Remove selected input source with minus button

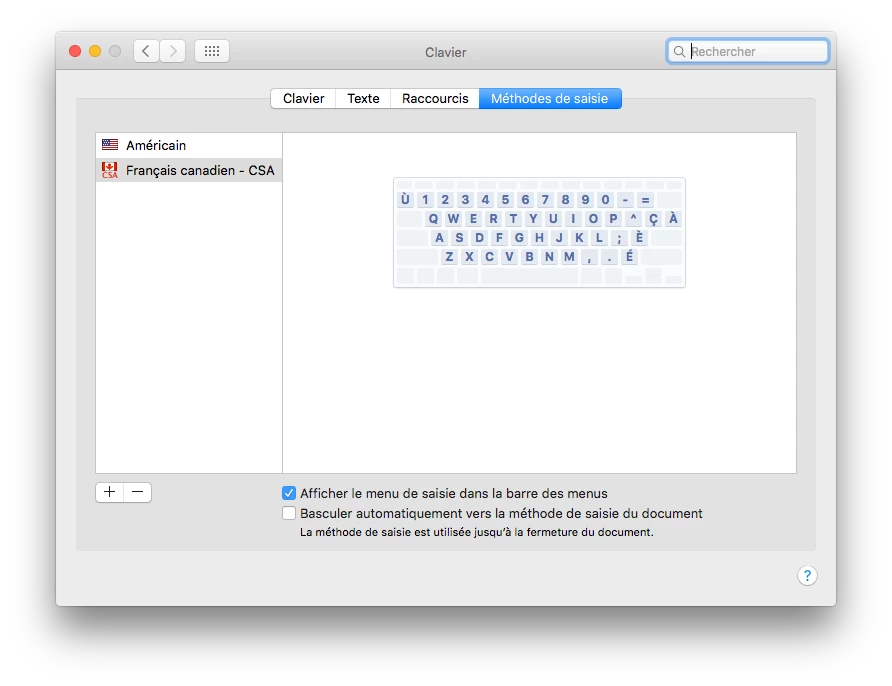[x=138, y=492]
